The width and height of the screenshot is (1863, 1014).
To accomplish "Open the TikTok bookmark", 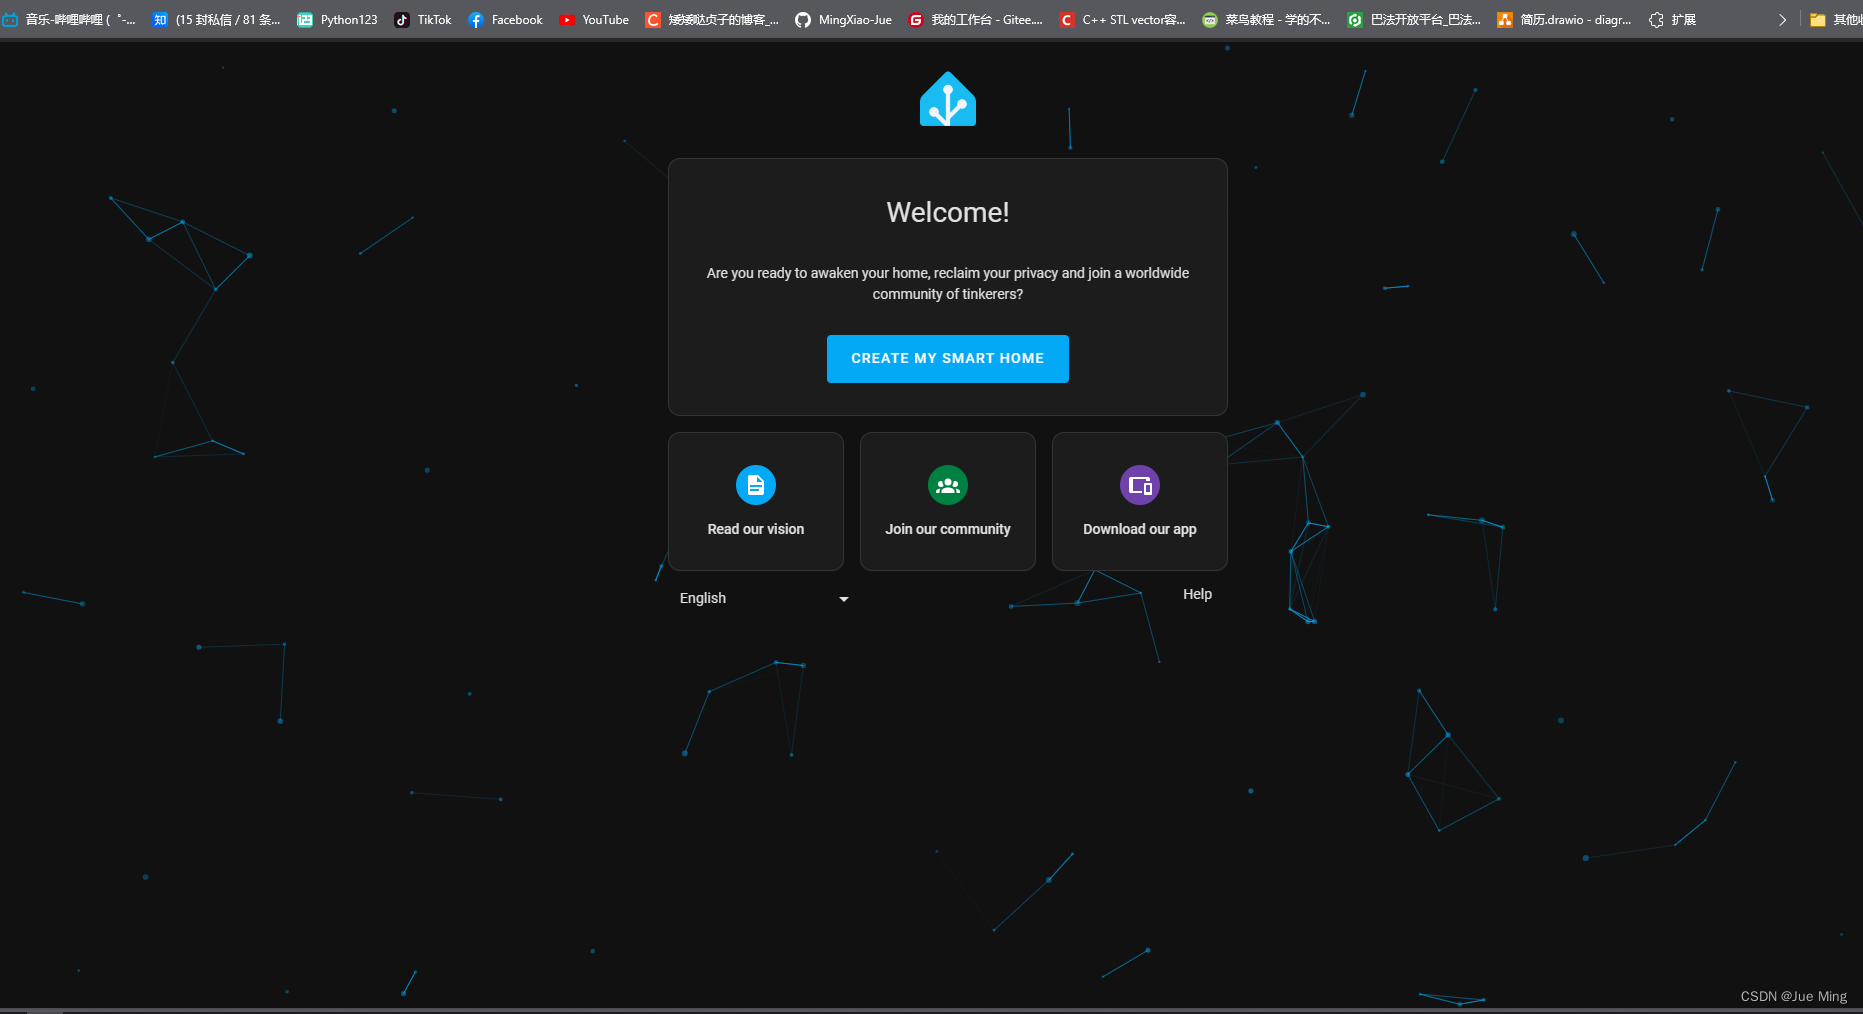I will point(422,19).
